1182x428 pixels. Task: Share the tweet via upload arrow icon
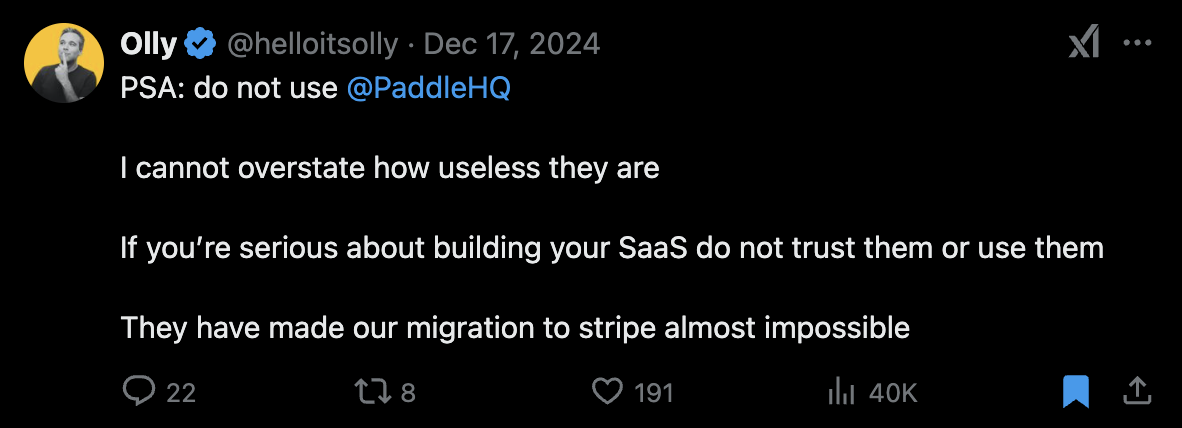1137,390
